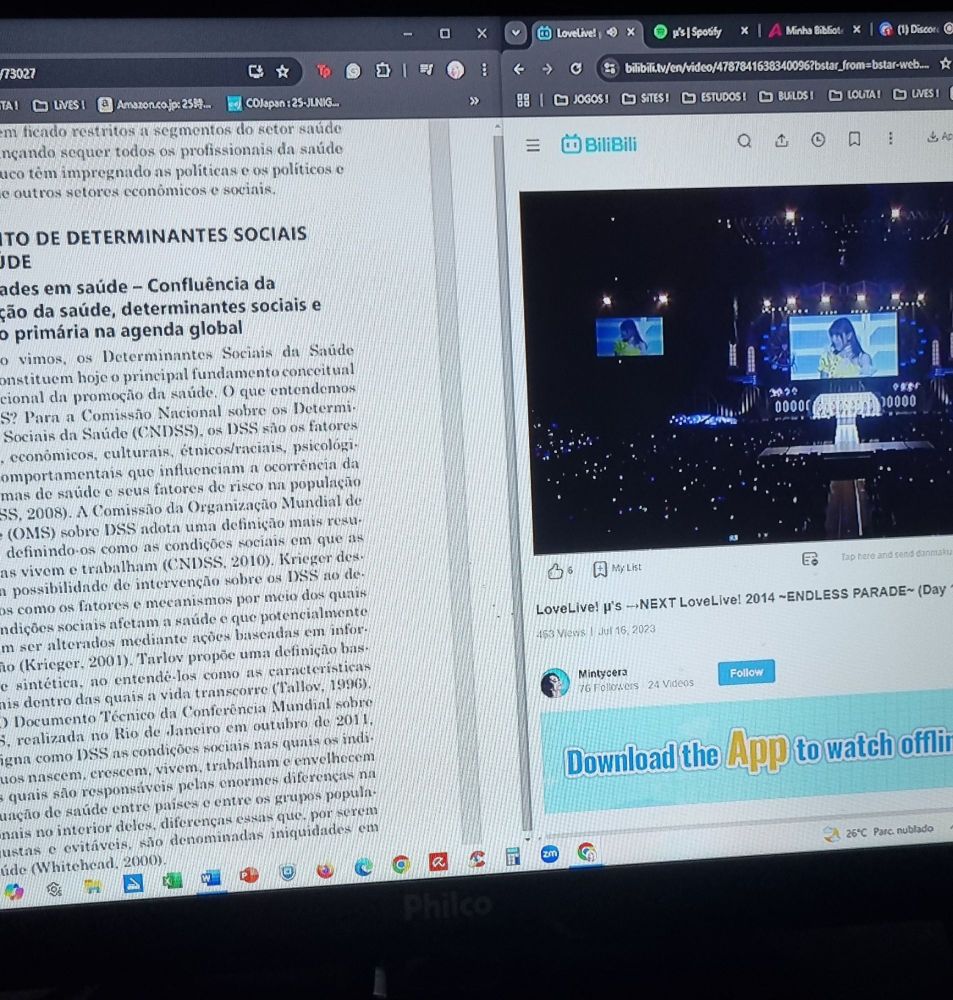The image size is (953, 1000).
Task: Go back in the right browser window
Action: pos(519,68)
